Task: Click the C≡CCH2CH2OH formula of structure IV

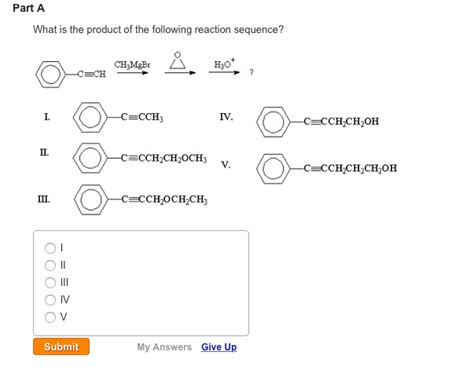Action: coord(341,122)
